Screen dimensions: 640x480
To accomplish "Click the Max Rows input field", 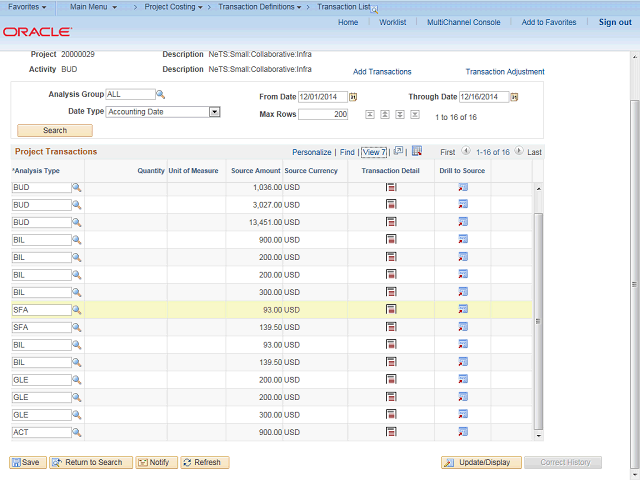I will click(x=323, y=114).
